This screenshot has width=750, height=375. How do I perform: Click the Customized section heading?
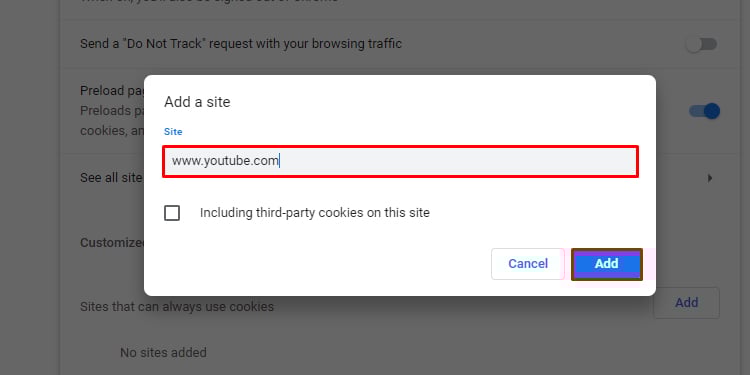pos(112,243)
